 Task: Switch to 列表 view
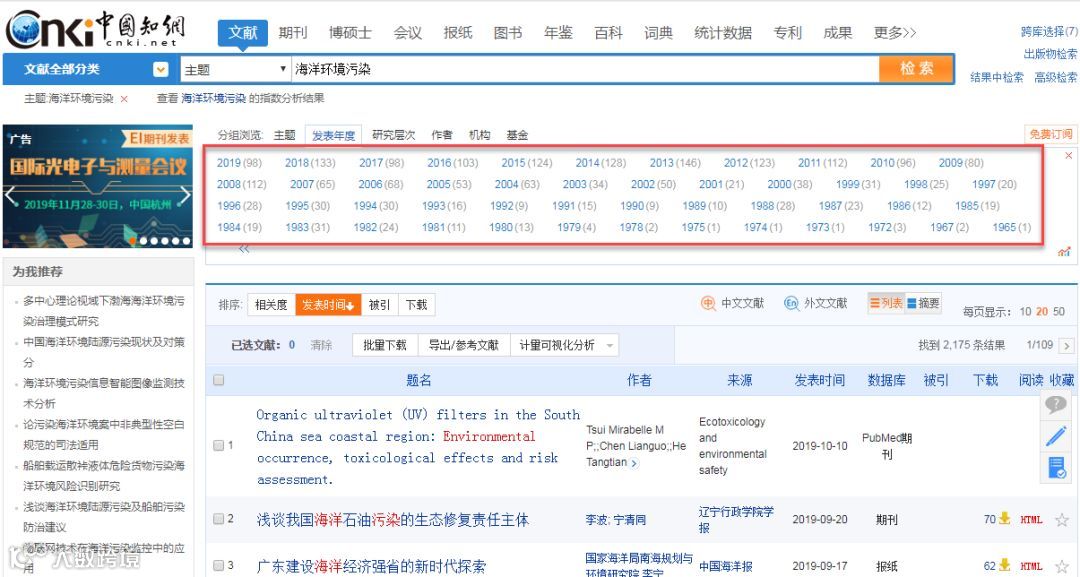pos(885,303)
